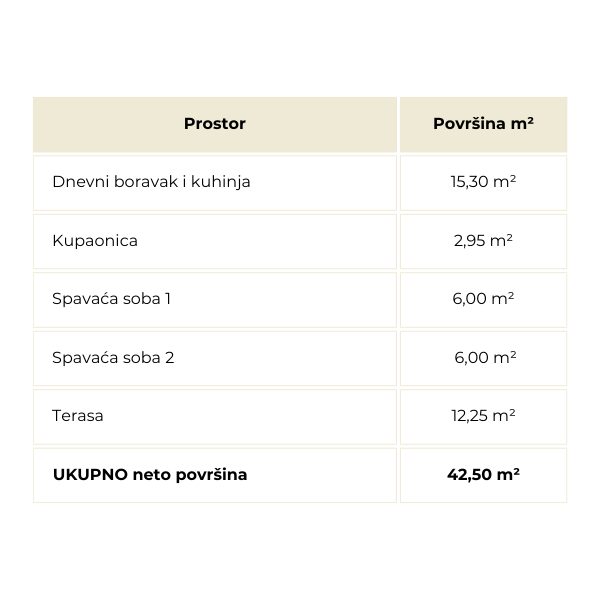Click the Kupaonica row label
Image resolution: width=600 pixels, height=600 pixels.
[x=95, y=241]
